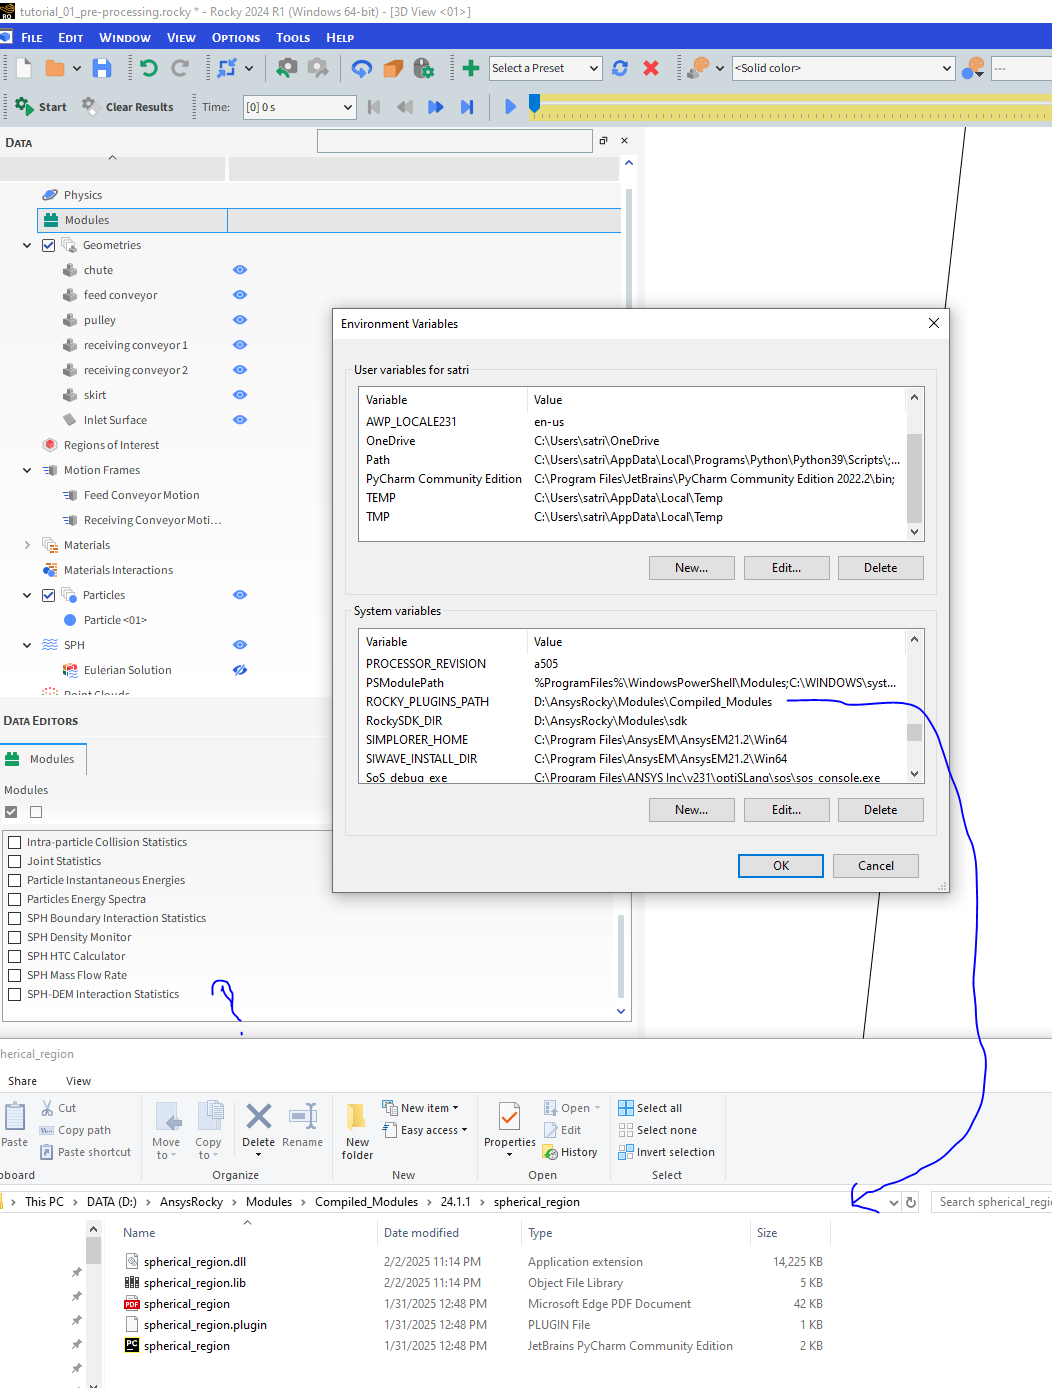The height and width of the screenshot is (1388, 1052).
Task: Open the File menu
Action: 32,38
